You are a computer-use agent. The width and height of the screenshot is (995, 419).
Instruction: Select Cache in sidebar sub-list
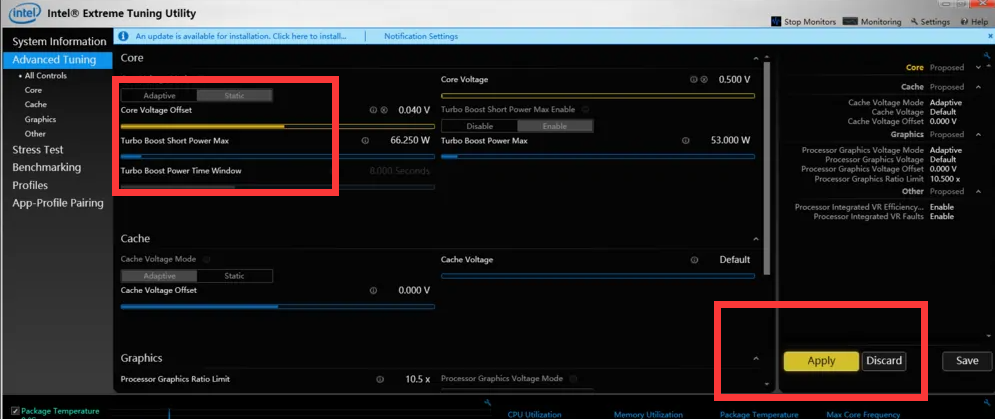tap(36, 104)
